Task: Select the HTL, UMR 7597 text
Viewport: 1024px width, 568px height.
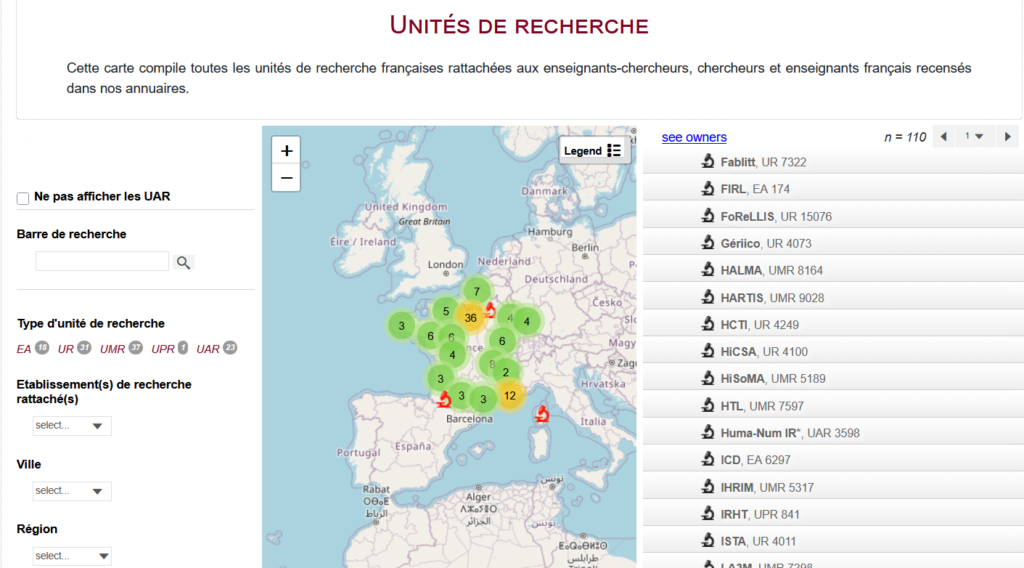Action: click(x=762, y=406)
